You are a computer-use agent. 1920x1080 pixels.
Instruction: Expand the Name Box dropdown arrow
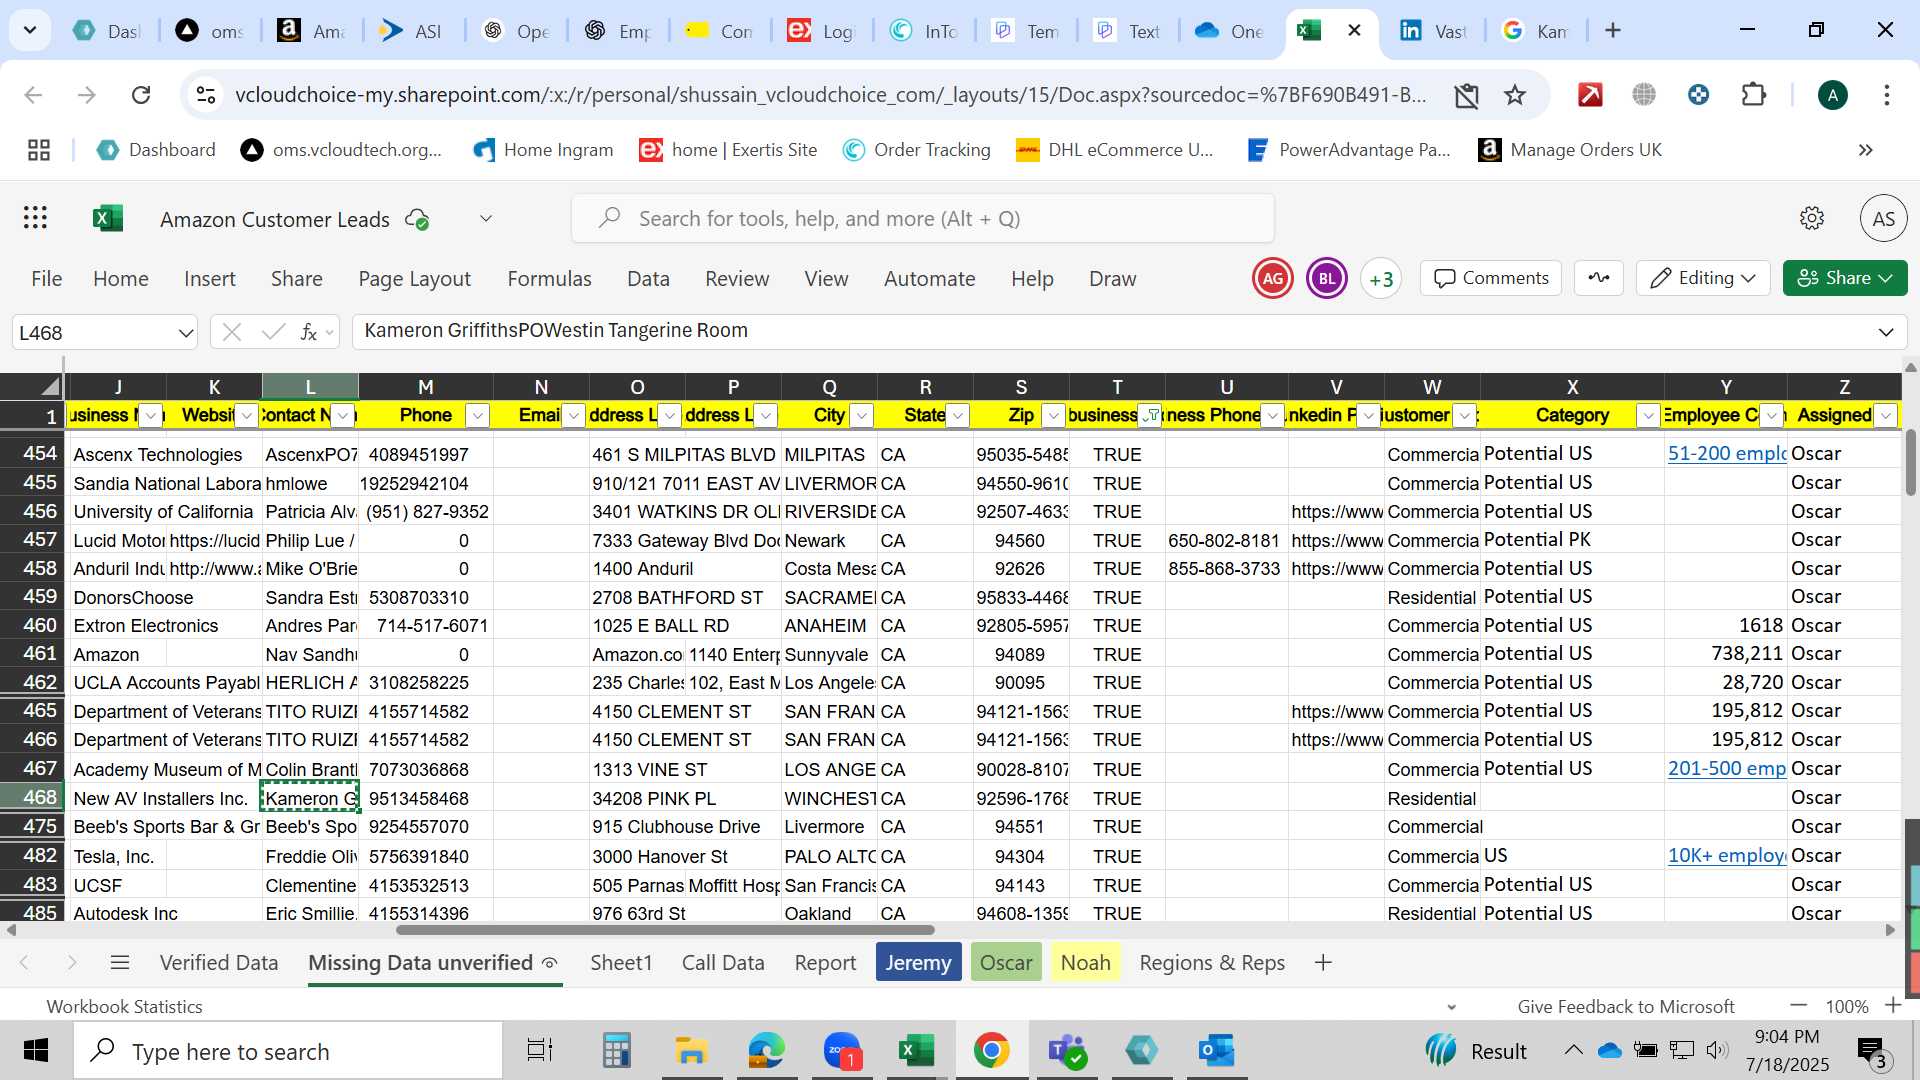click(x=185, y=333)
